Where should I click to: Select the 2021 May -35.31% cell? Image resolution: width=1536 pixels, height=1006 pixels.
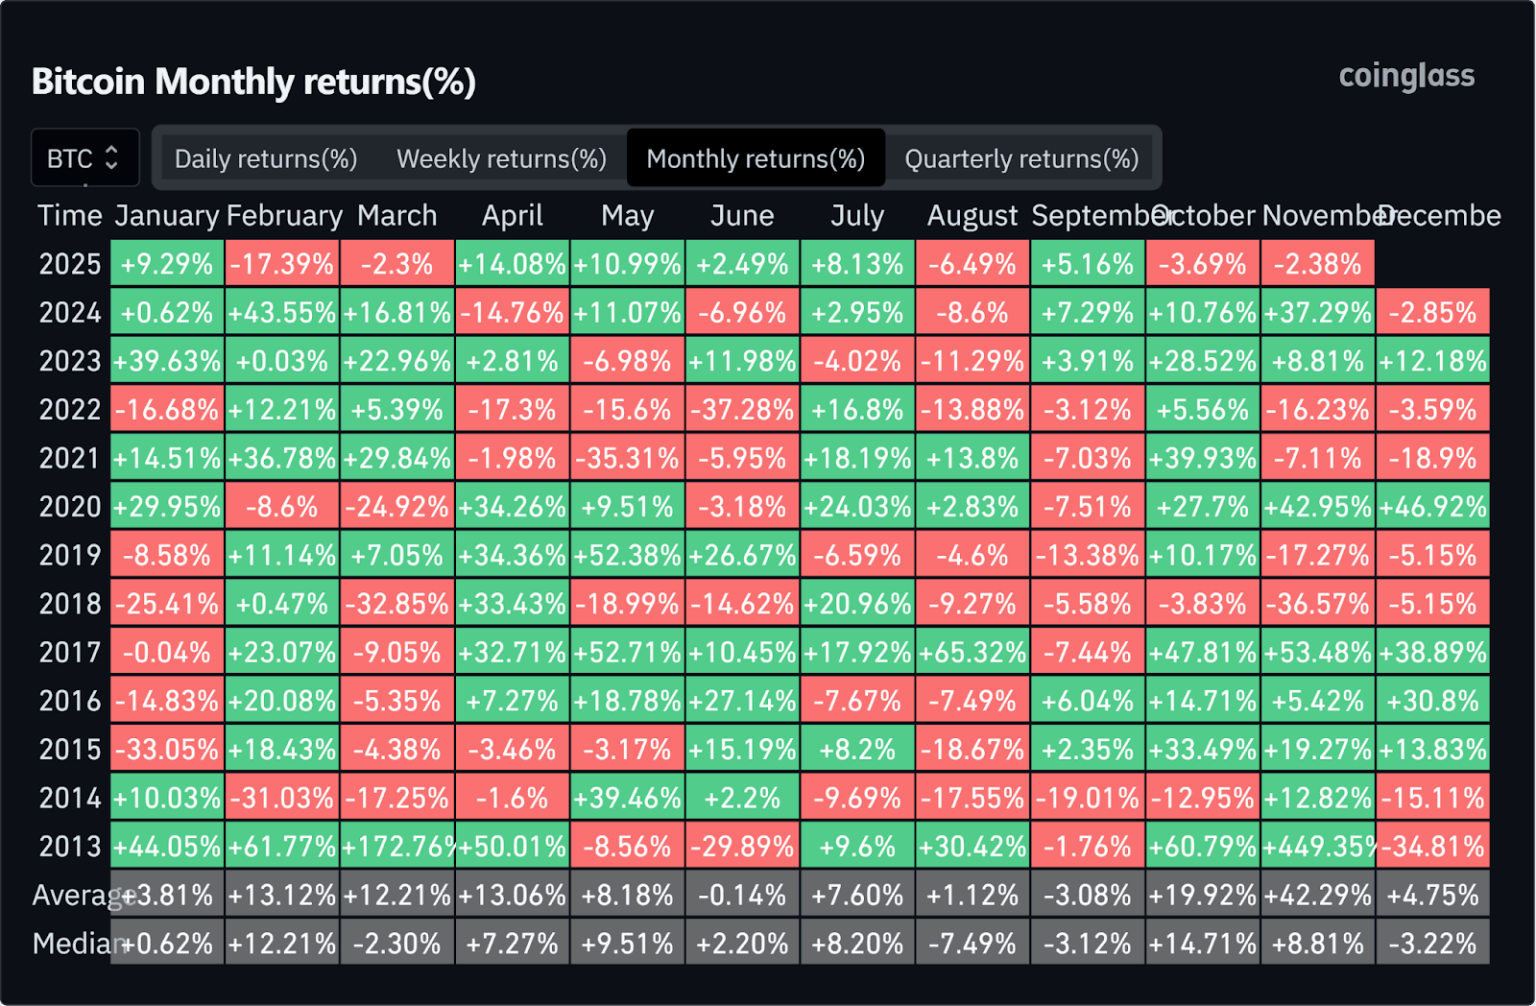627,459
